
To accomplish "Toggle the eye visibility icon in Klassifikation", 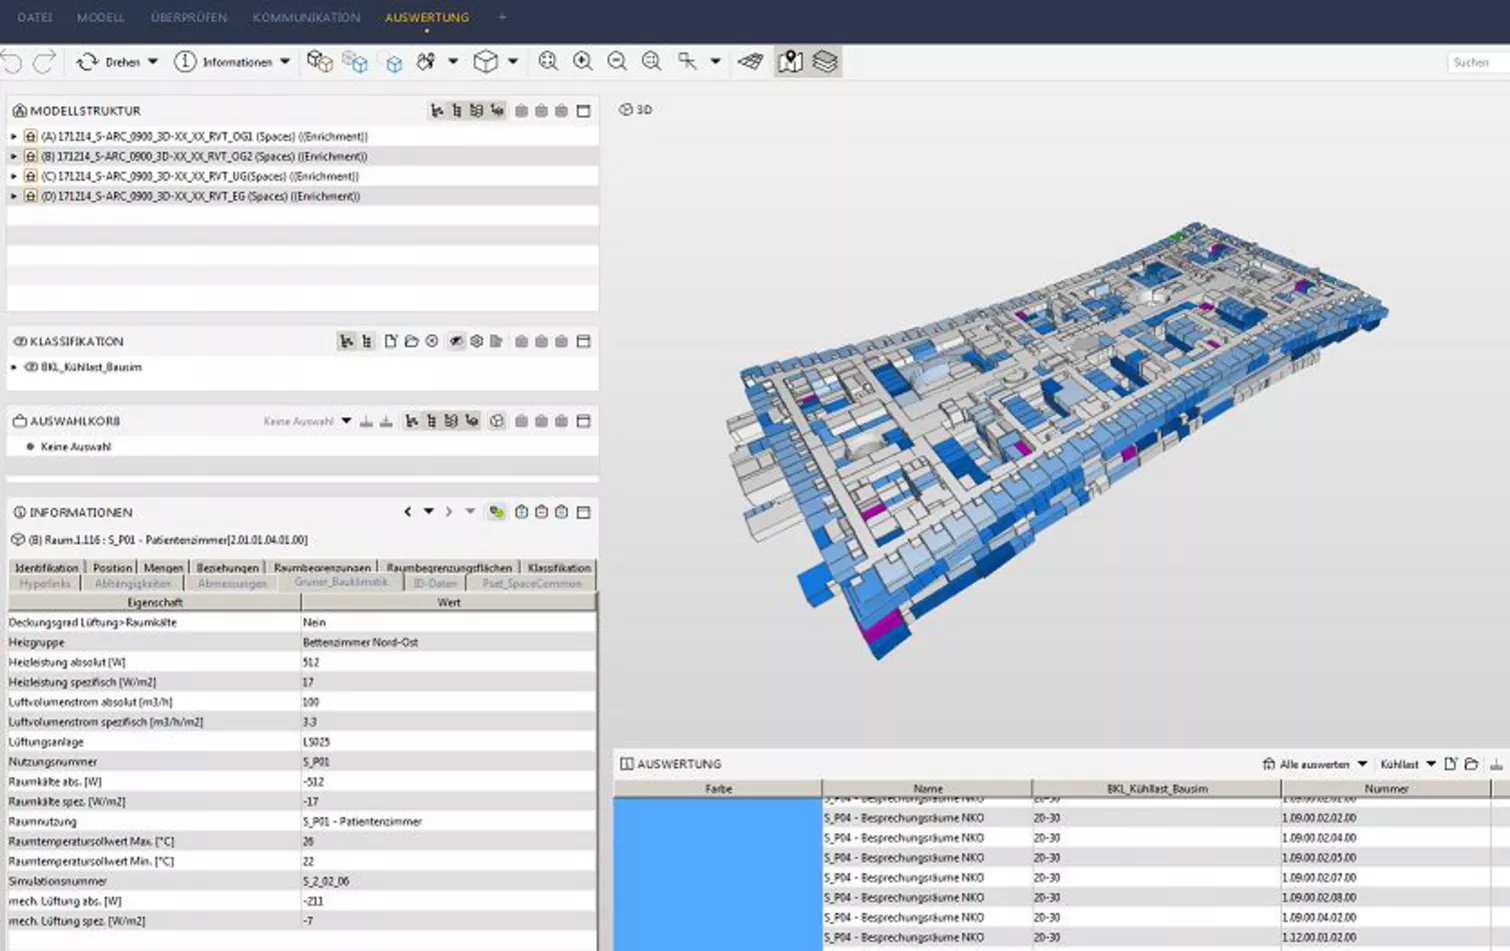I will tap(455, 341).
